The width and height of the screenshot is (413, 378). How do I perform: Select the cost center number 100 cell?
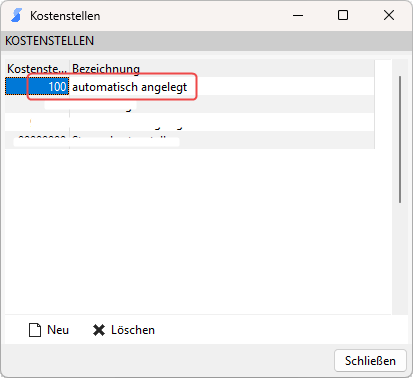click(x=37, y=87)
